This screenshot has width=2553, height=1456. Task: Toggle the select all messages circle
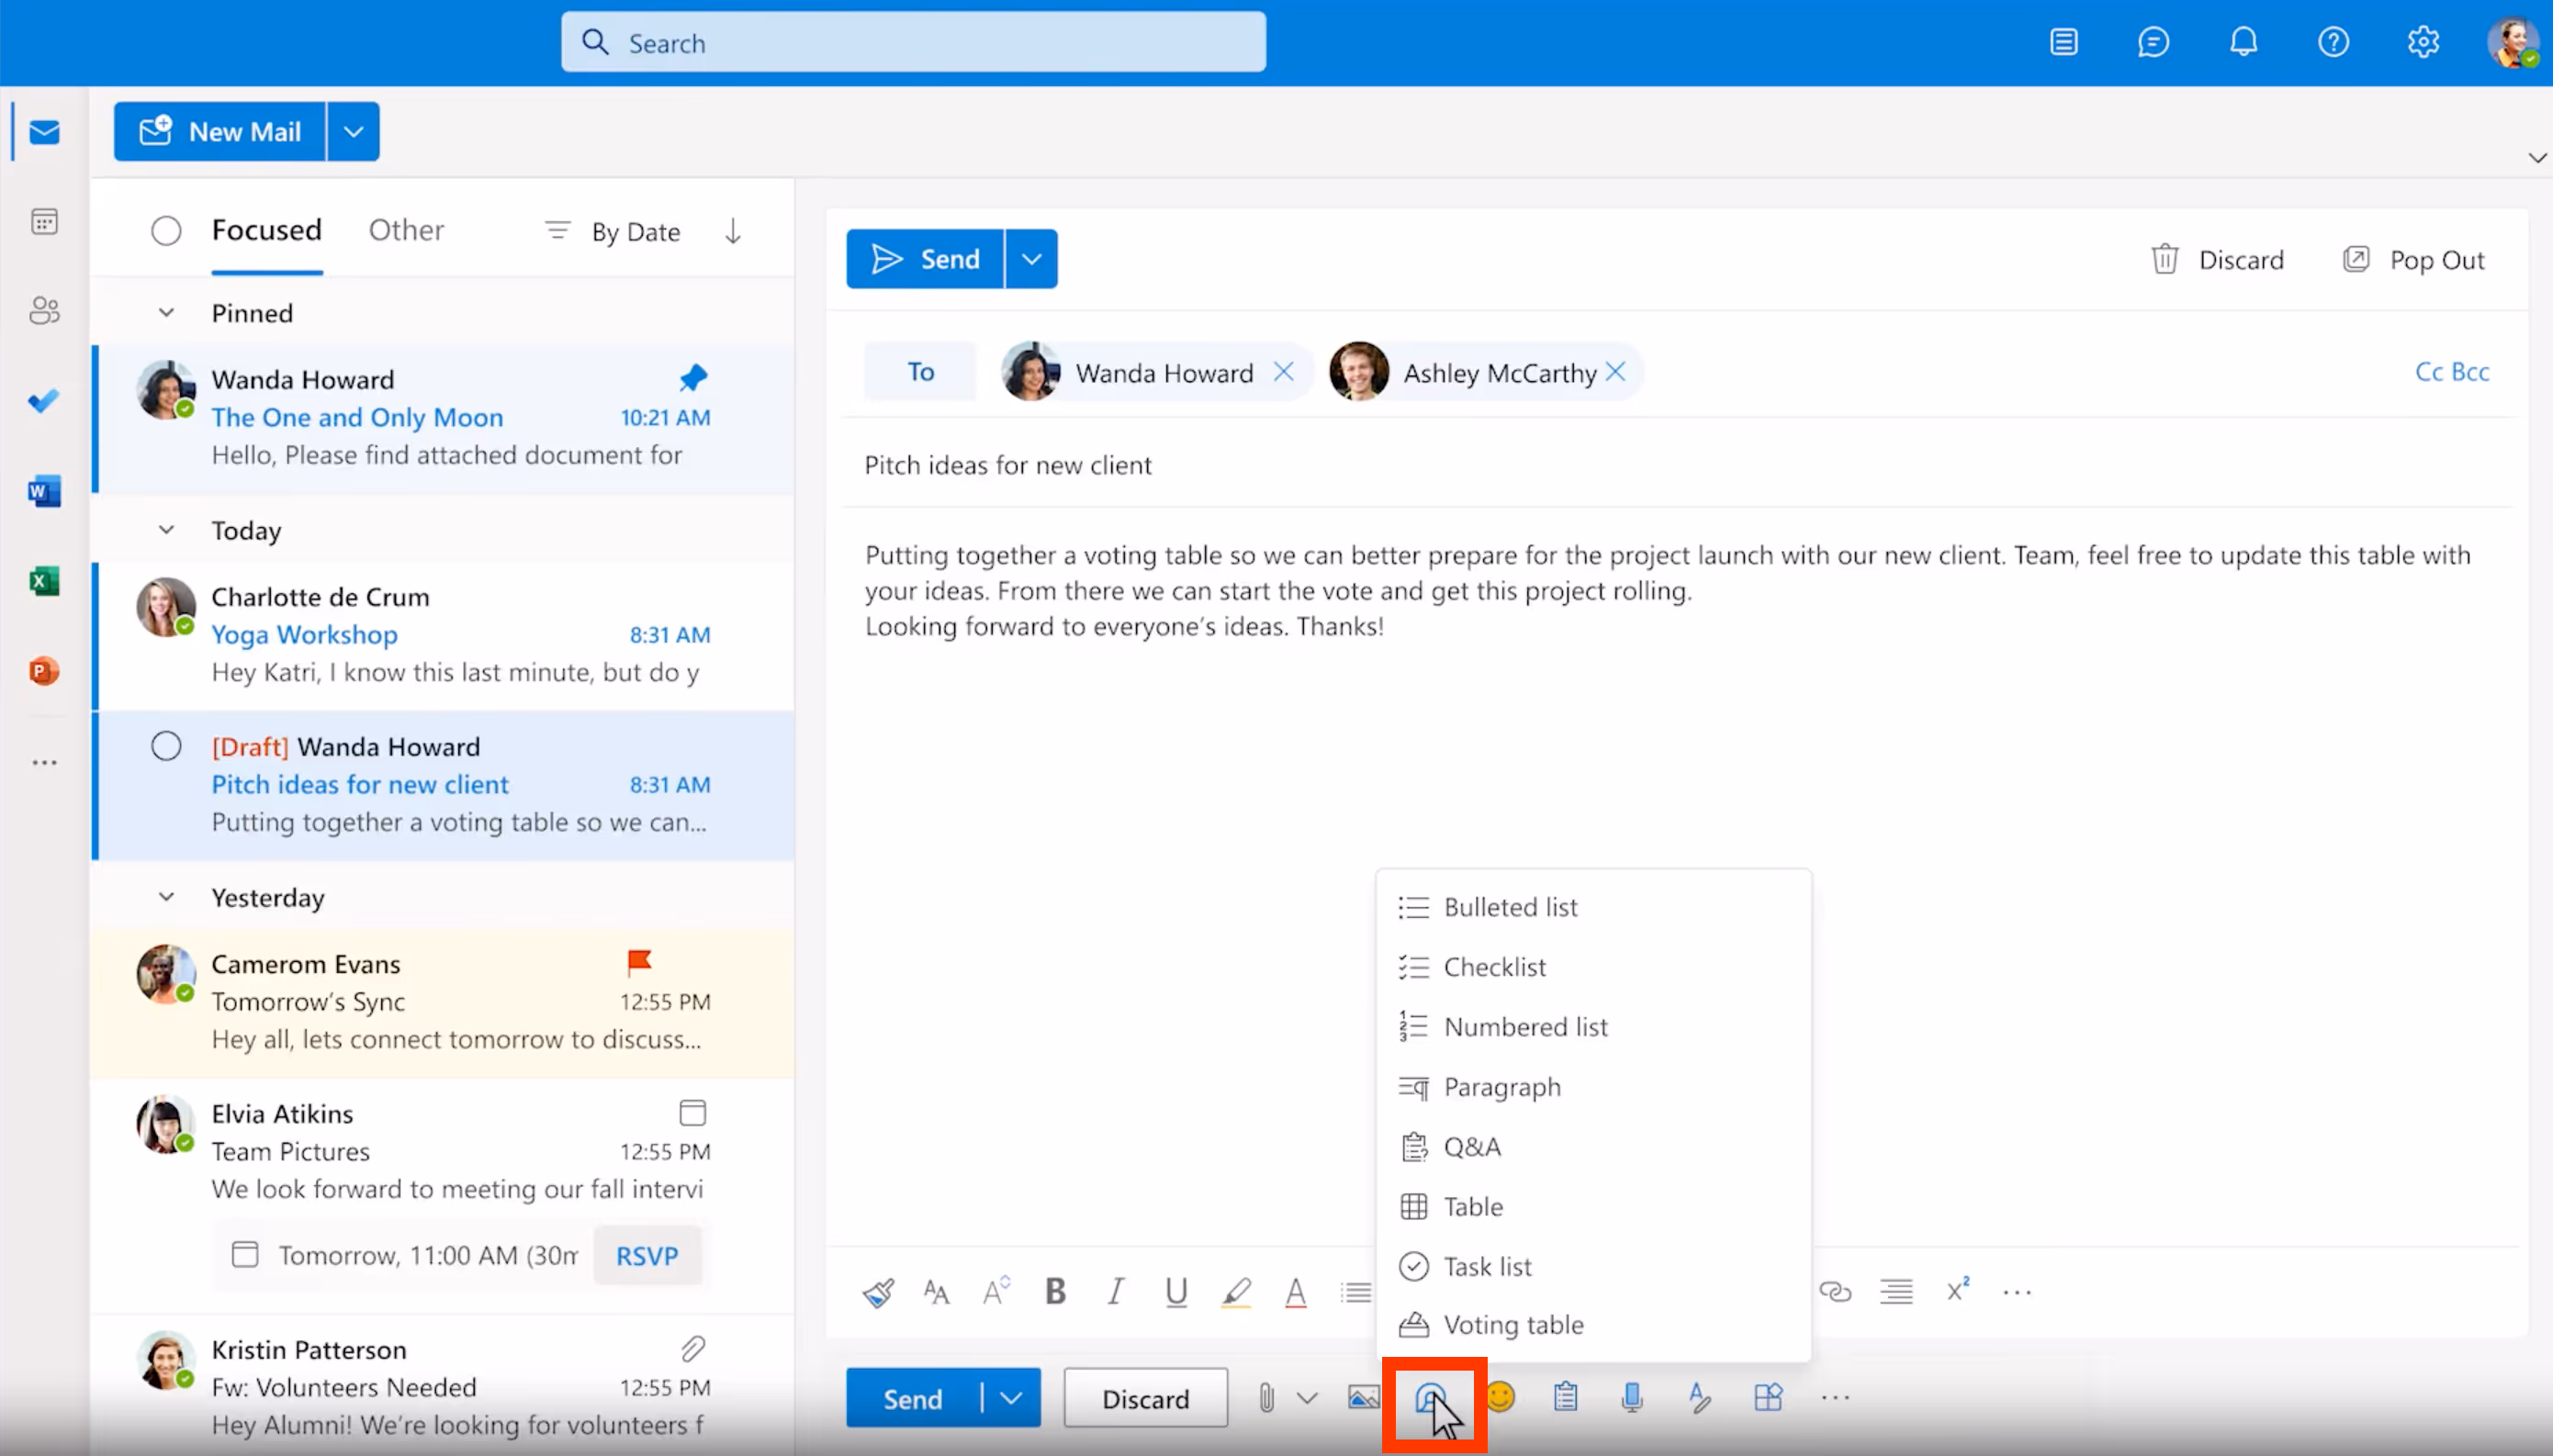click(166, 231)
